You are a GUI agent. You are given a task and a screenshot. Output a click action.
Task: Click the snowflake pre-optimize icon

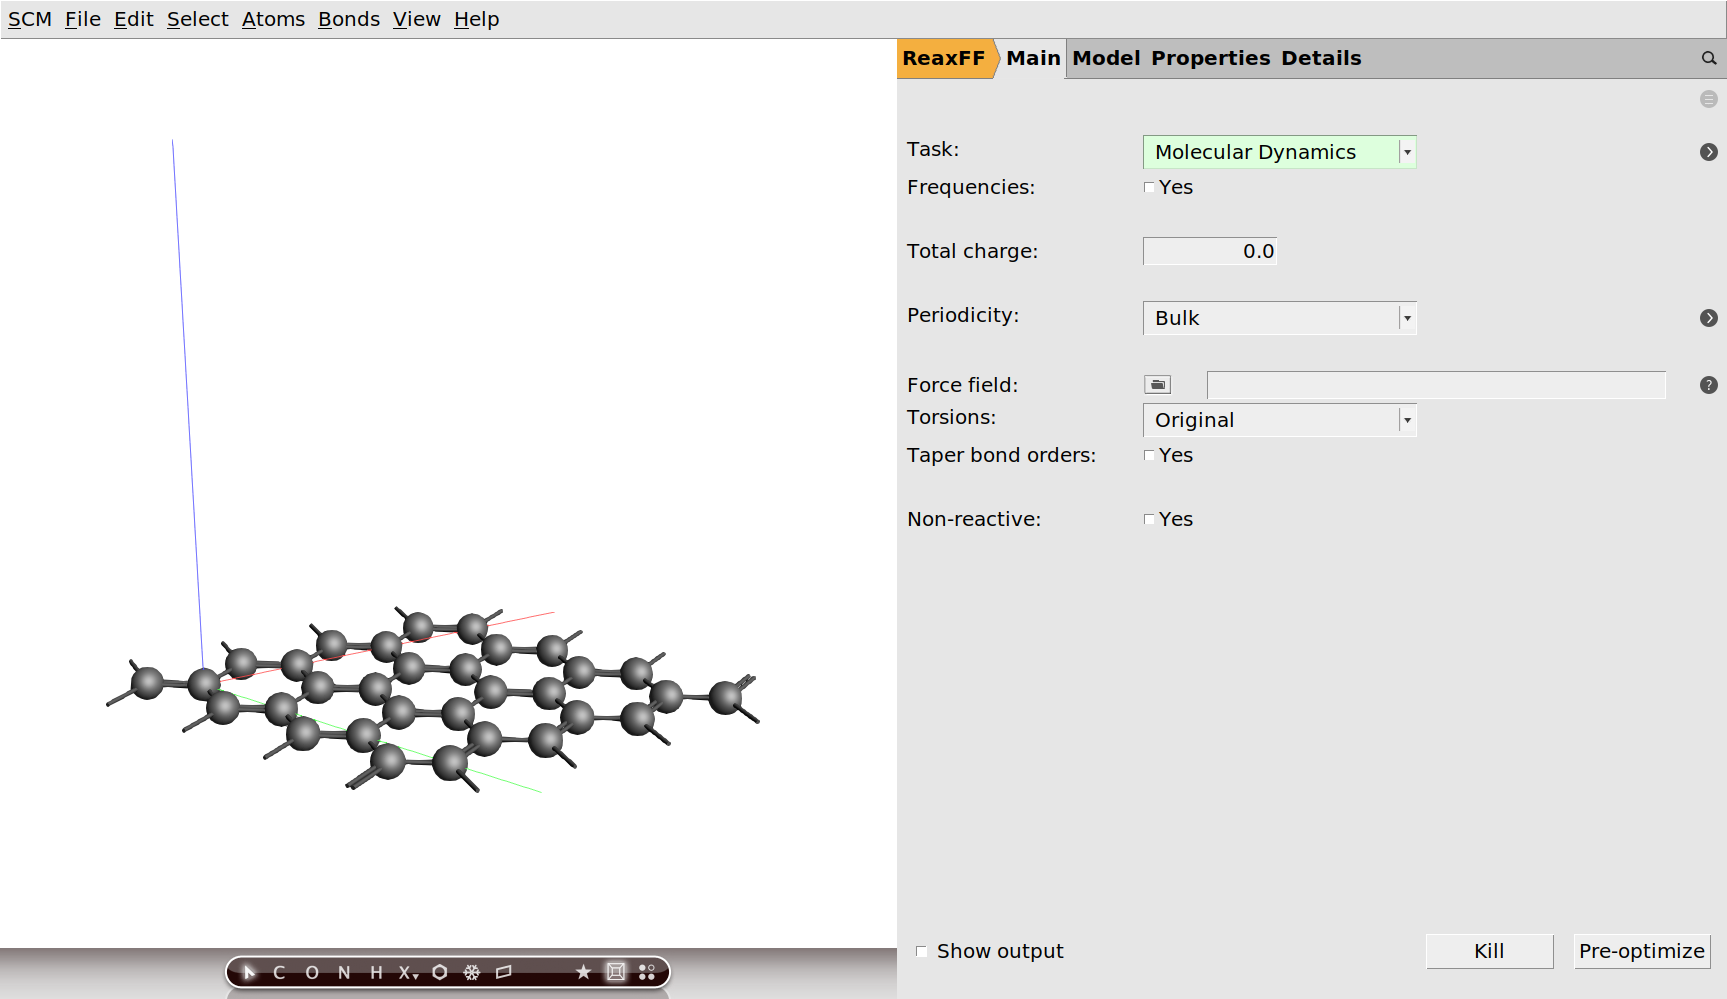coord(470,972)
